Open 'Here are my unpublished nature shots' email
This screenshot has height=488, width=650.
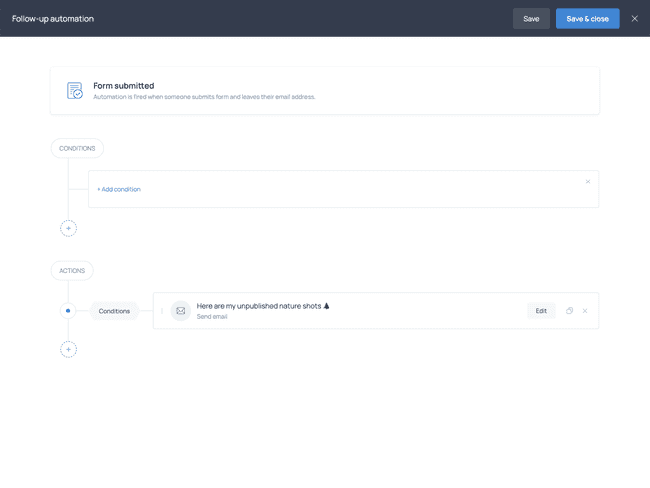click(263, 306)
